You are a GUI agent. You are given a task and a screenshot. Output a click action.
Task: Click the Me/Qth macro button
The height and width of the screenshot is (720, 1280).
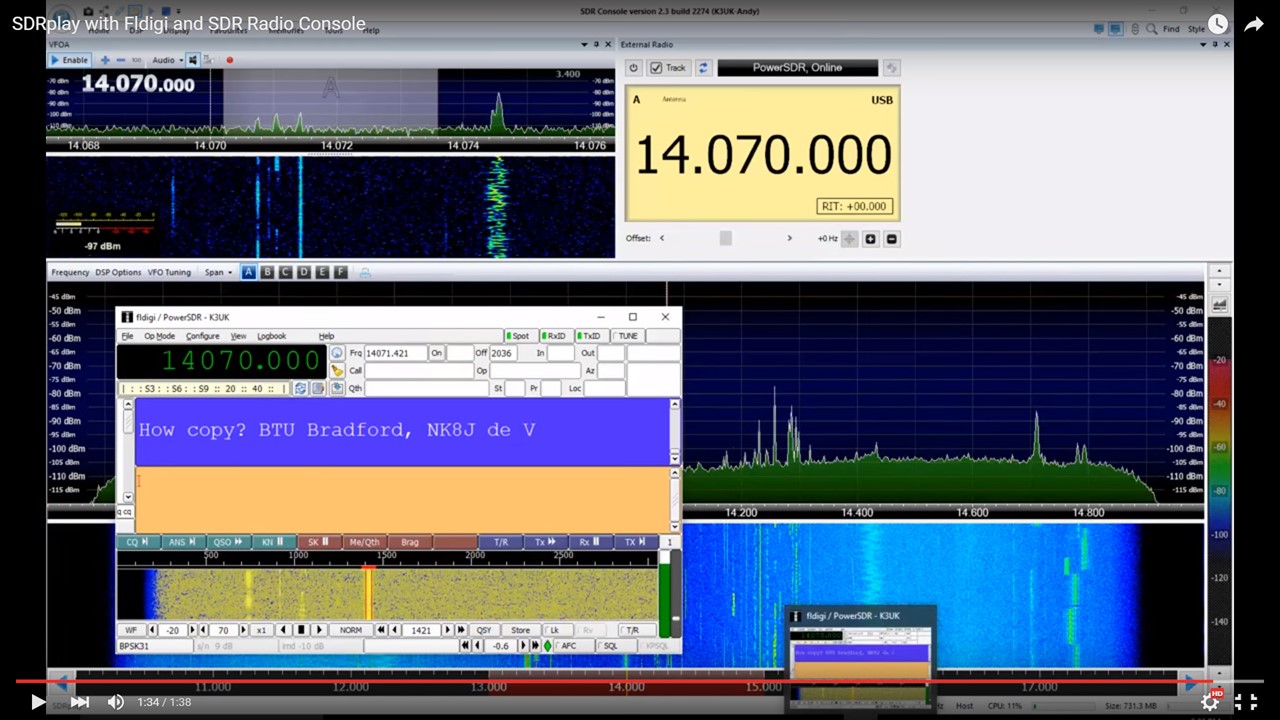(x=364, y=542)
